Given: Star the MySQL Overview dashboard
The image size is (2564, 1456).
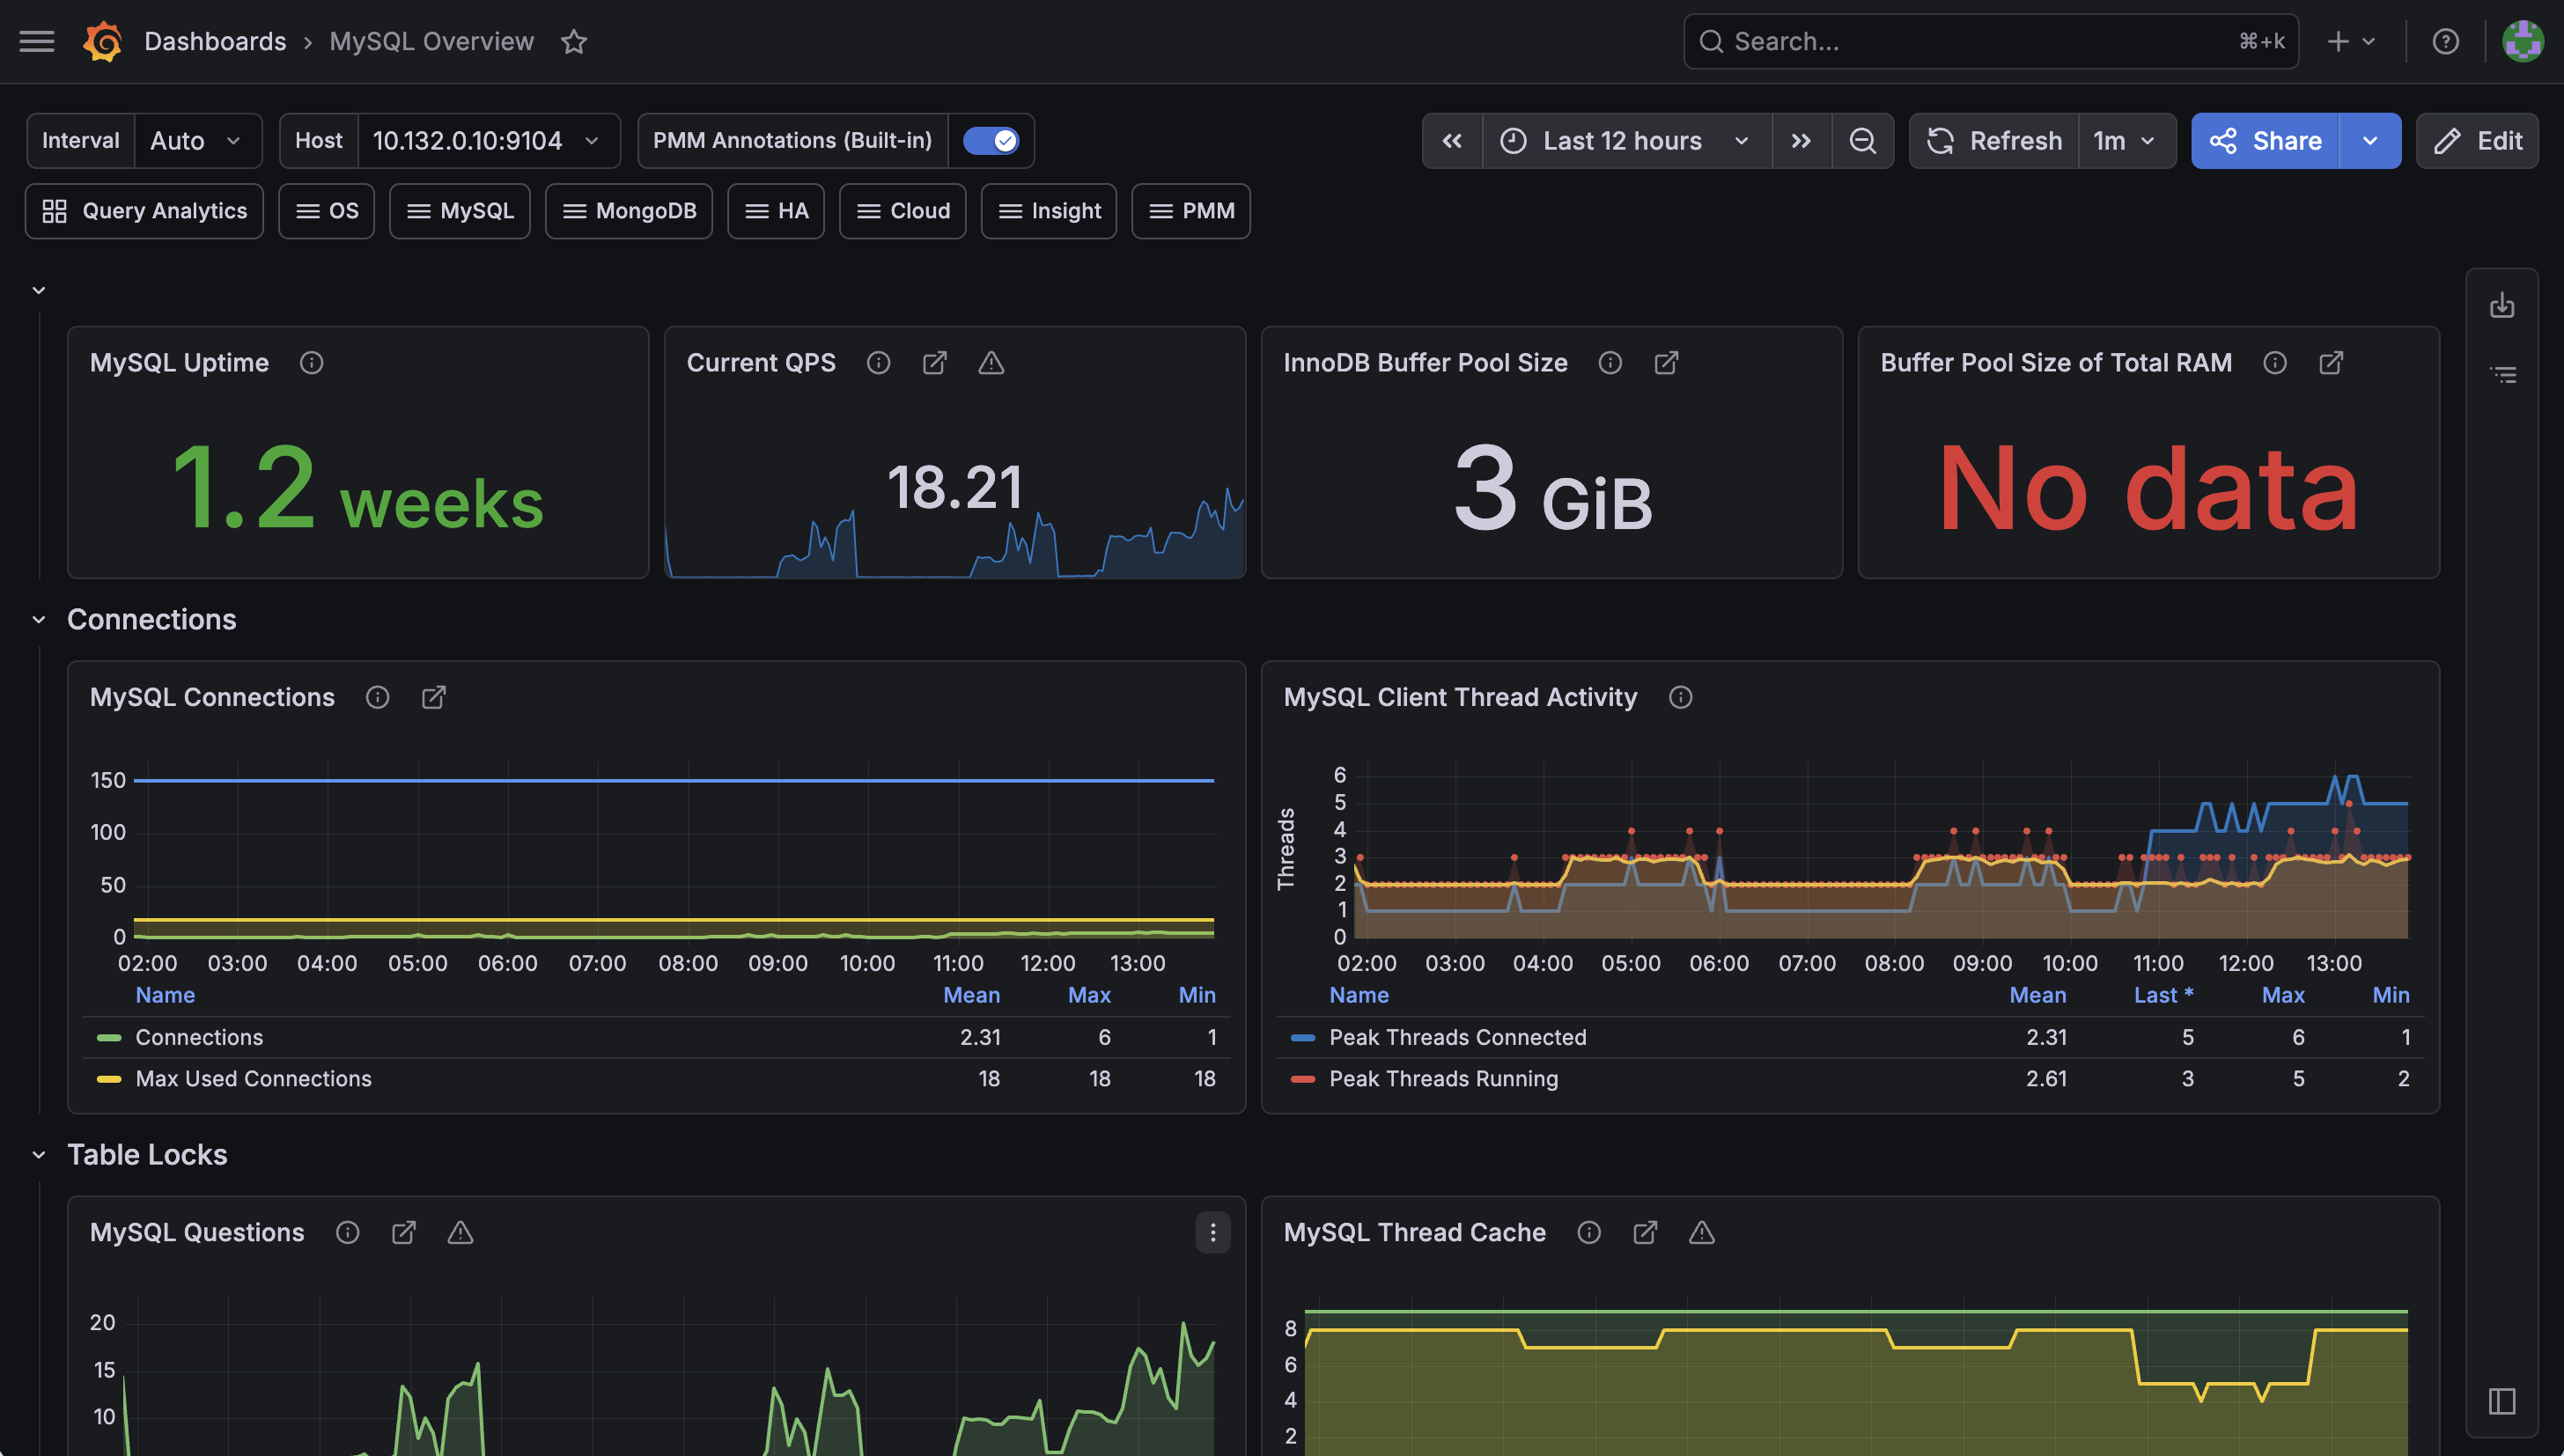Looking at the screenshot, I should pyautogui.click(x=574, y=41).
